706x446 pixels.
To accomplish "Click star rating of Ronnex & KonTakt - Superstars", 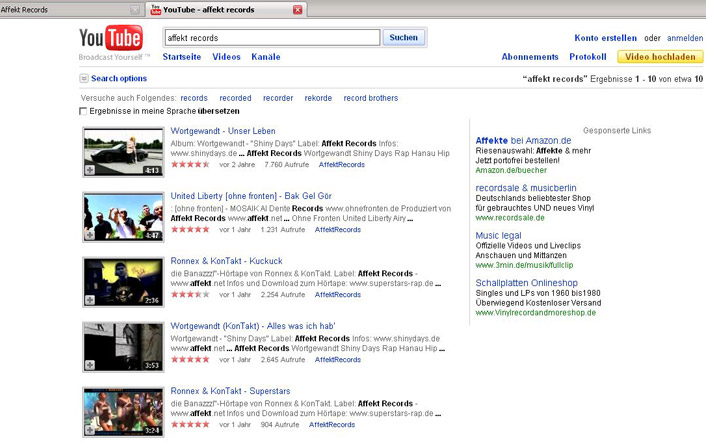I will (190, 424).
